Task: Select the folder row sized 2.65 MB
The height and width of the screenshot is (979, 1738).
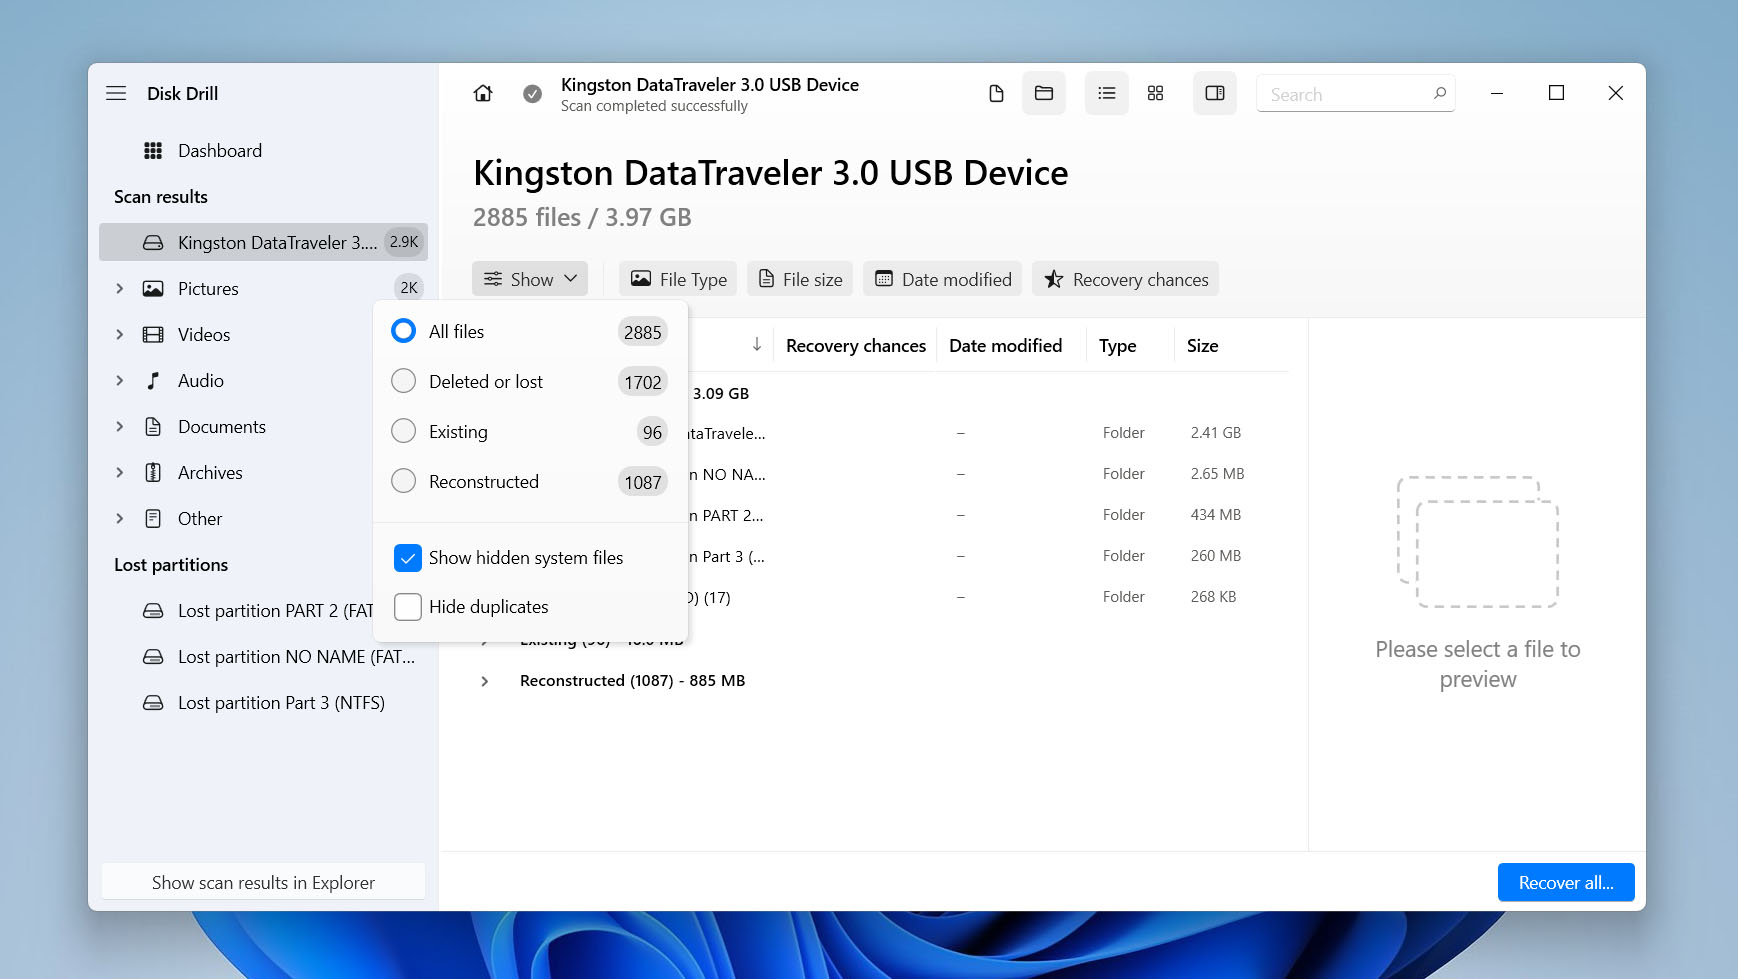Action: coord(988,474)
